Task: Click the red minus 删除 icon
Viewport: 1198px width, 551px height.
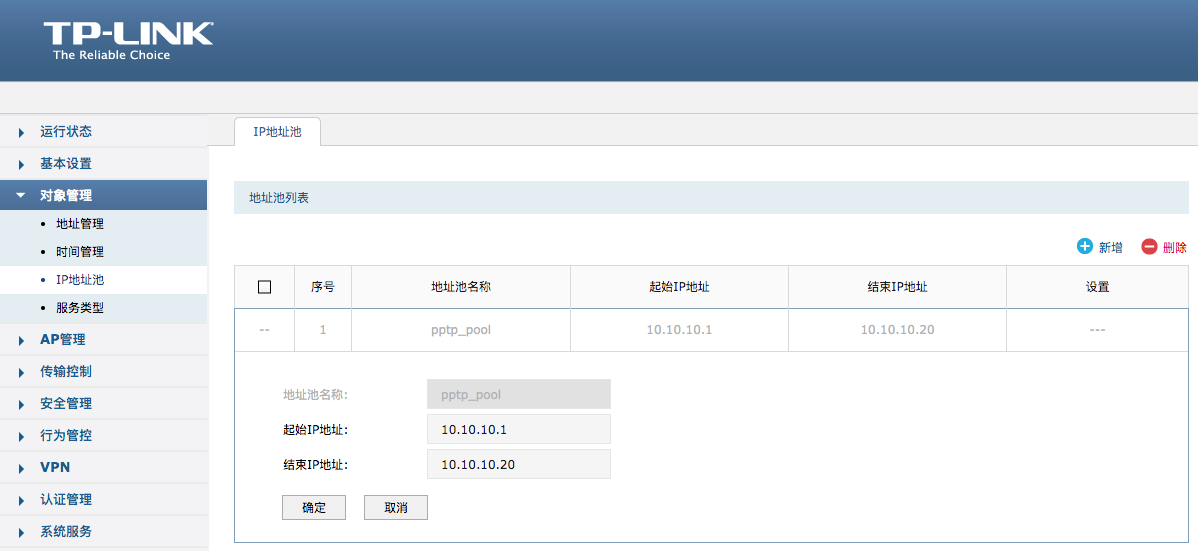Action: click(x=1149, y=247)
